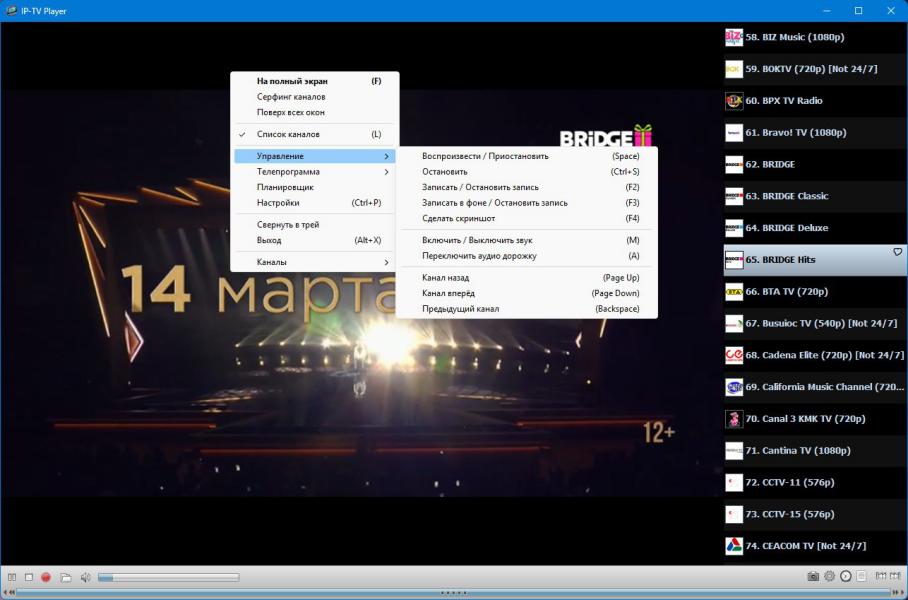This screenshot has width=908, height=600.
Task: Enable Поверх всех окон option
Action: click(x=291, y=112)
